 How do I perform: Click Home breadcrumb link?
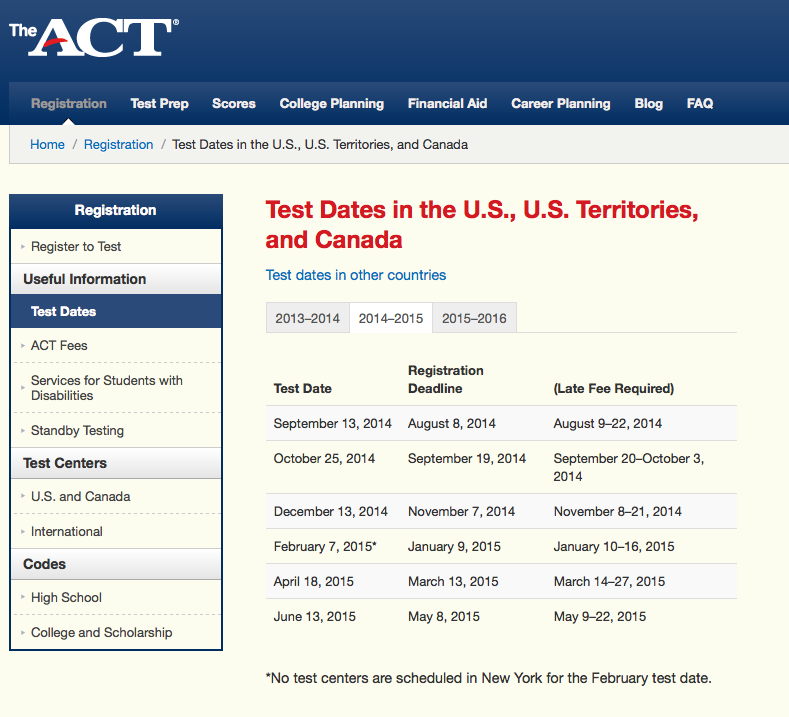pyautogui.click(x=47, y=144)
